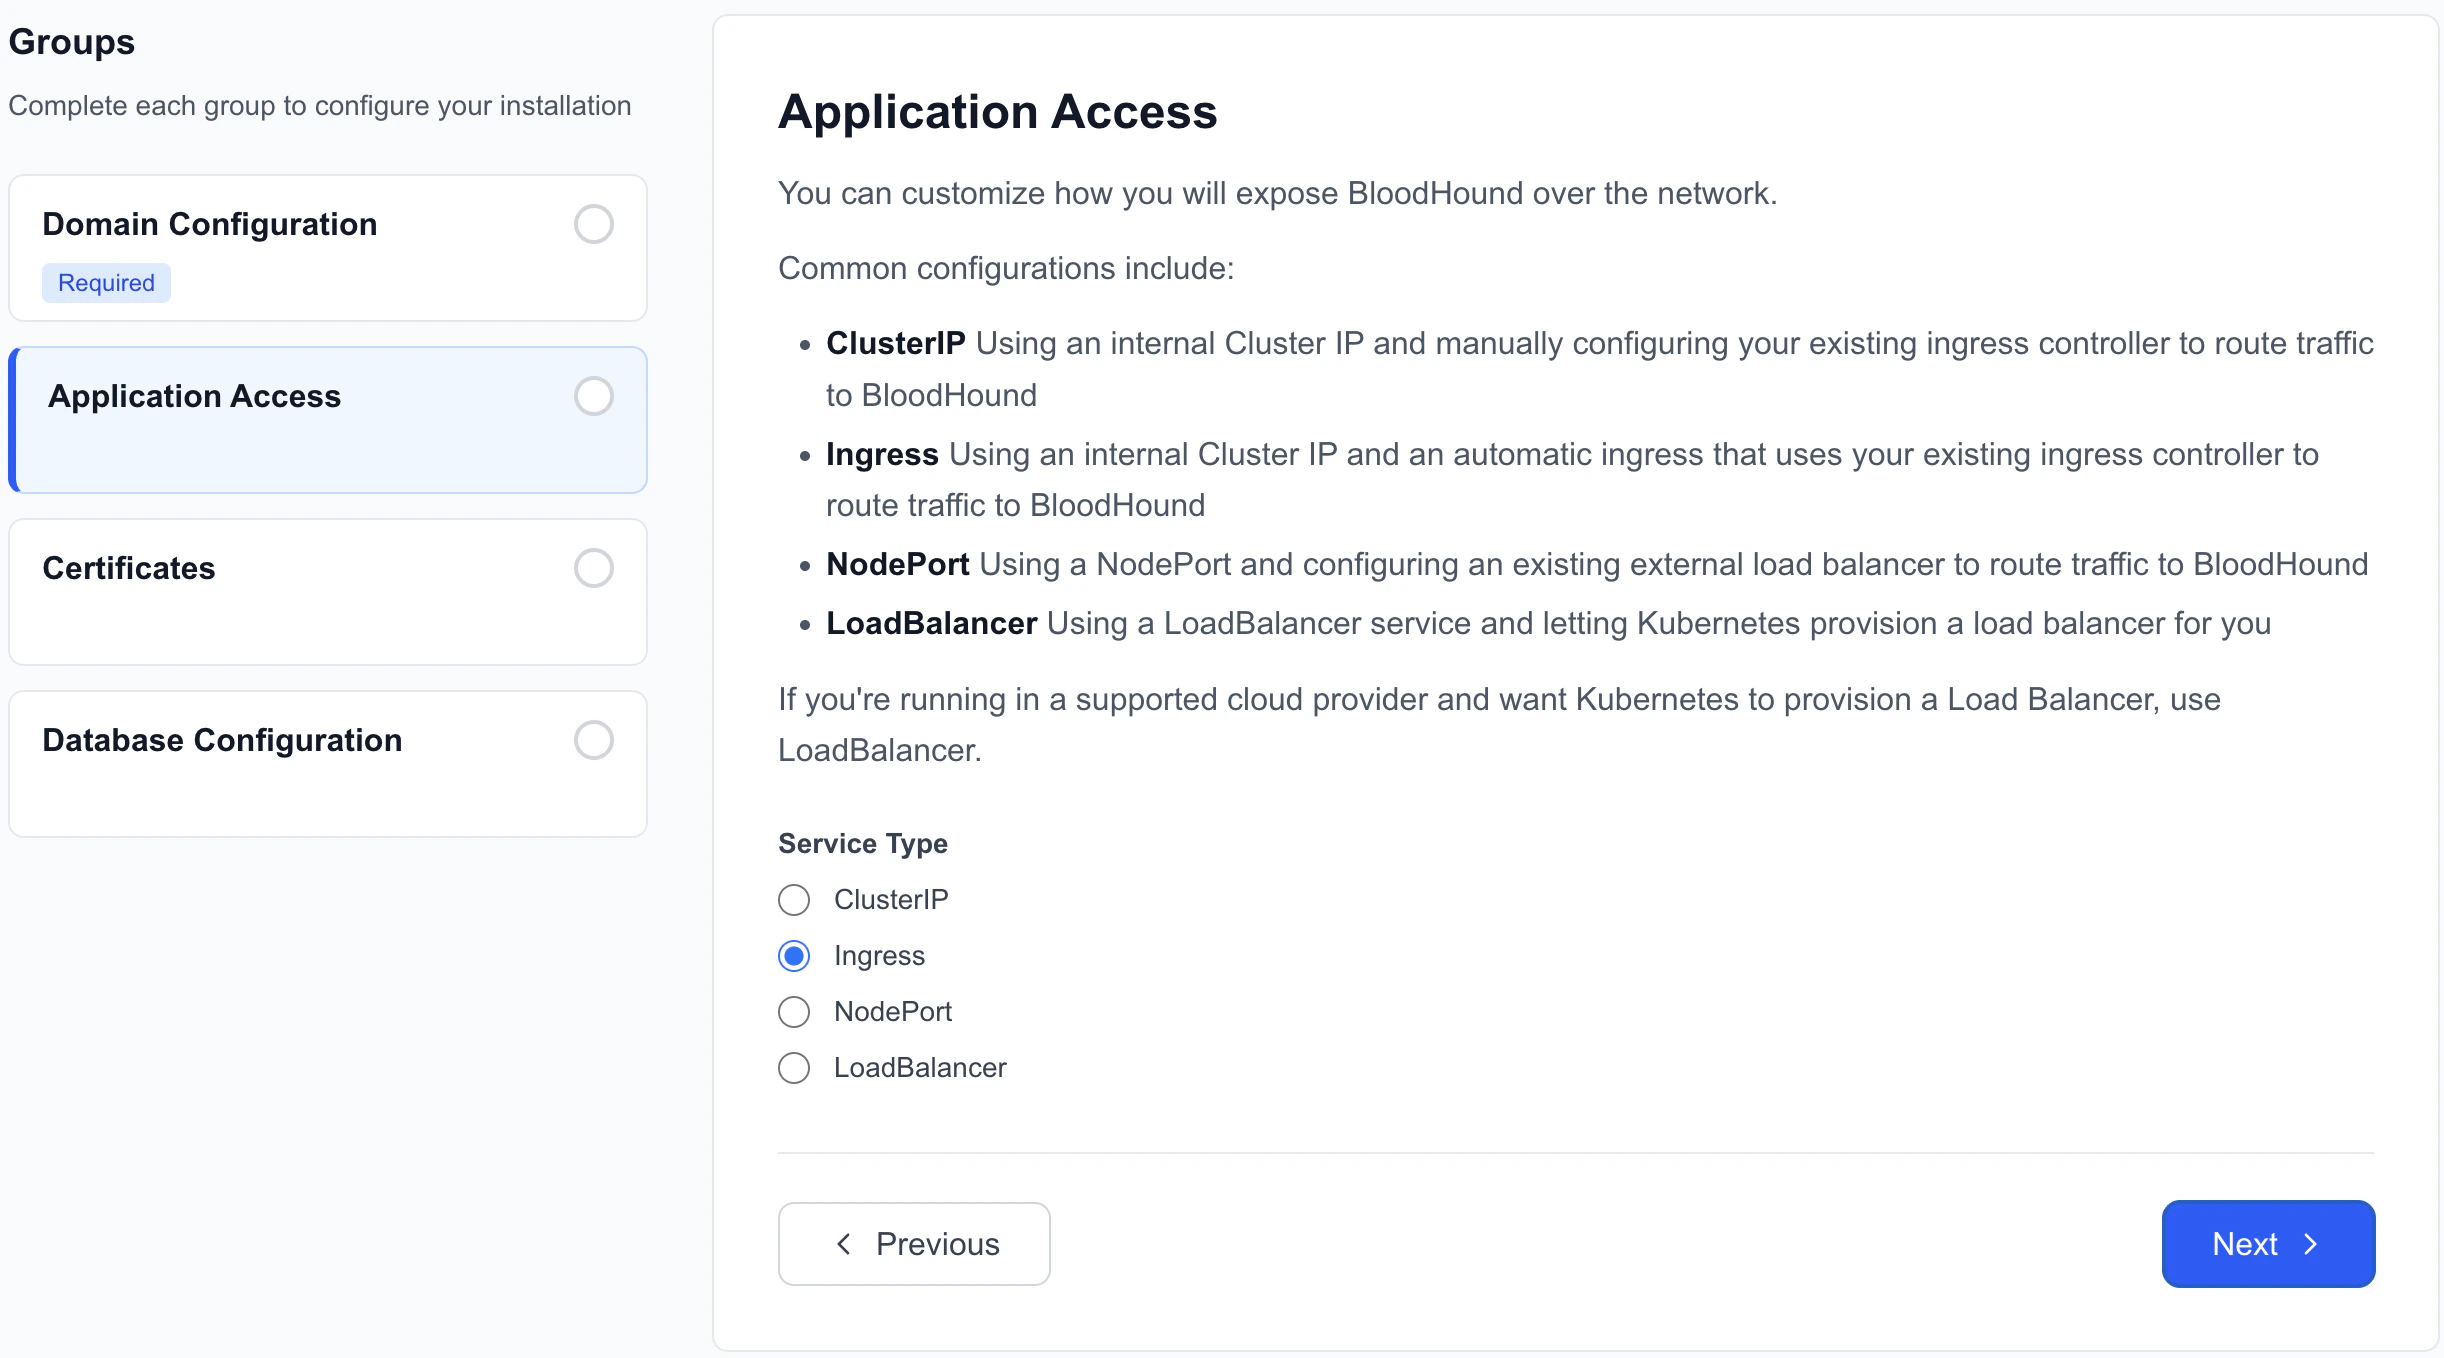The image size is (2444, 1358).
Task: Click the bold ClusterIP term in the list
Action: (895, 343)
